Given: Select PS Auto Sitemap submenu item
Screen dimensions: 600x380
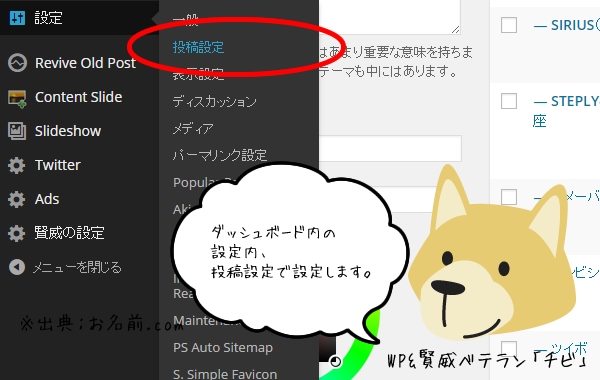Looking at the screenshot, I should click(x=223, y=347).
